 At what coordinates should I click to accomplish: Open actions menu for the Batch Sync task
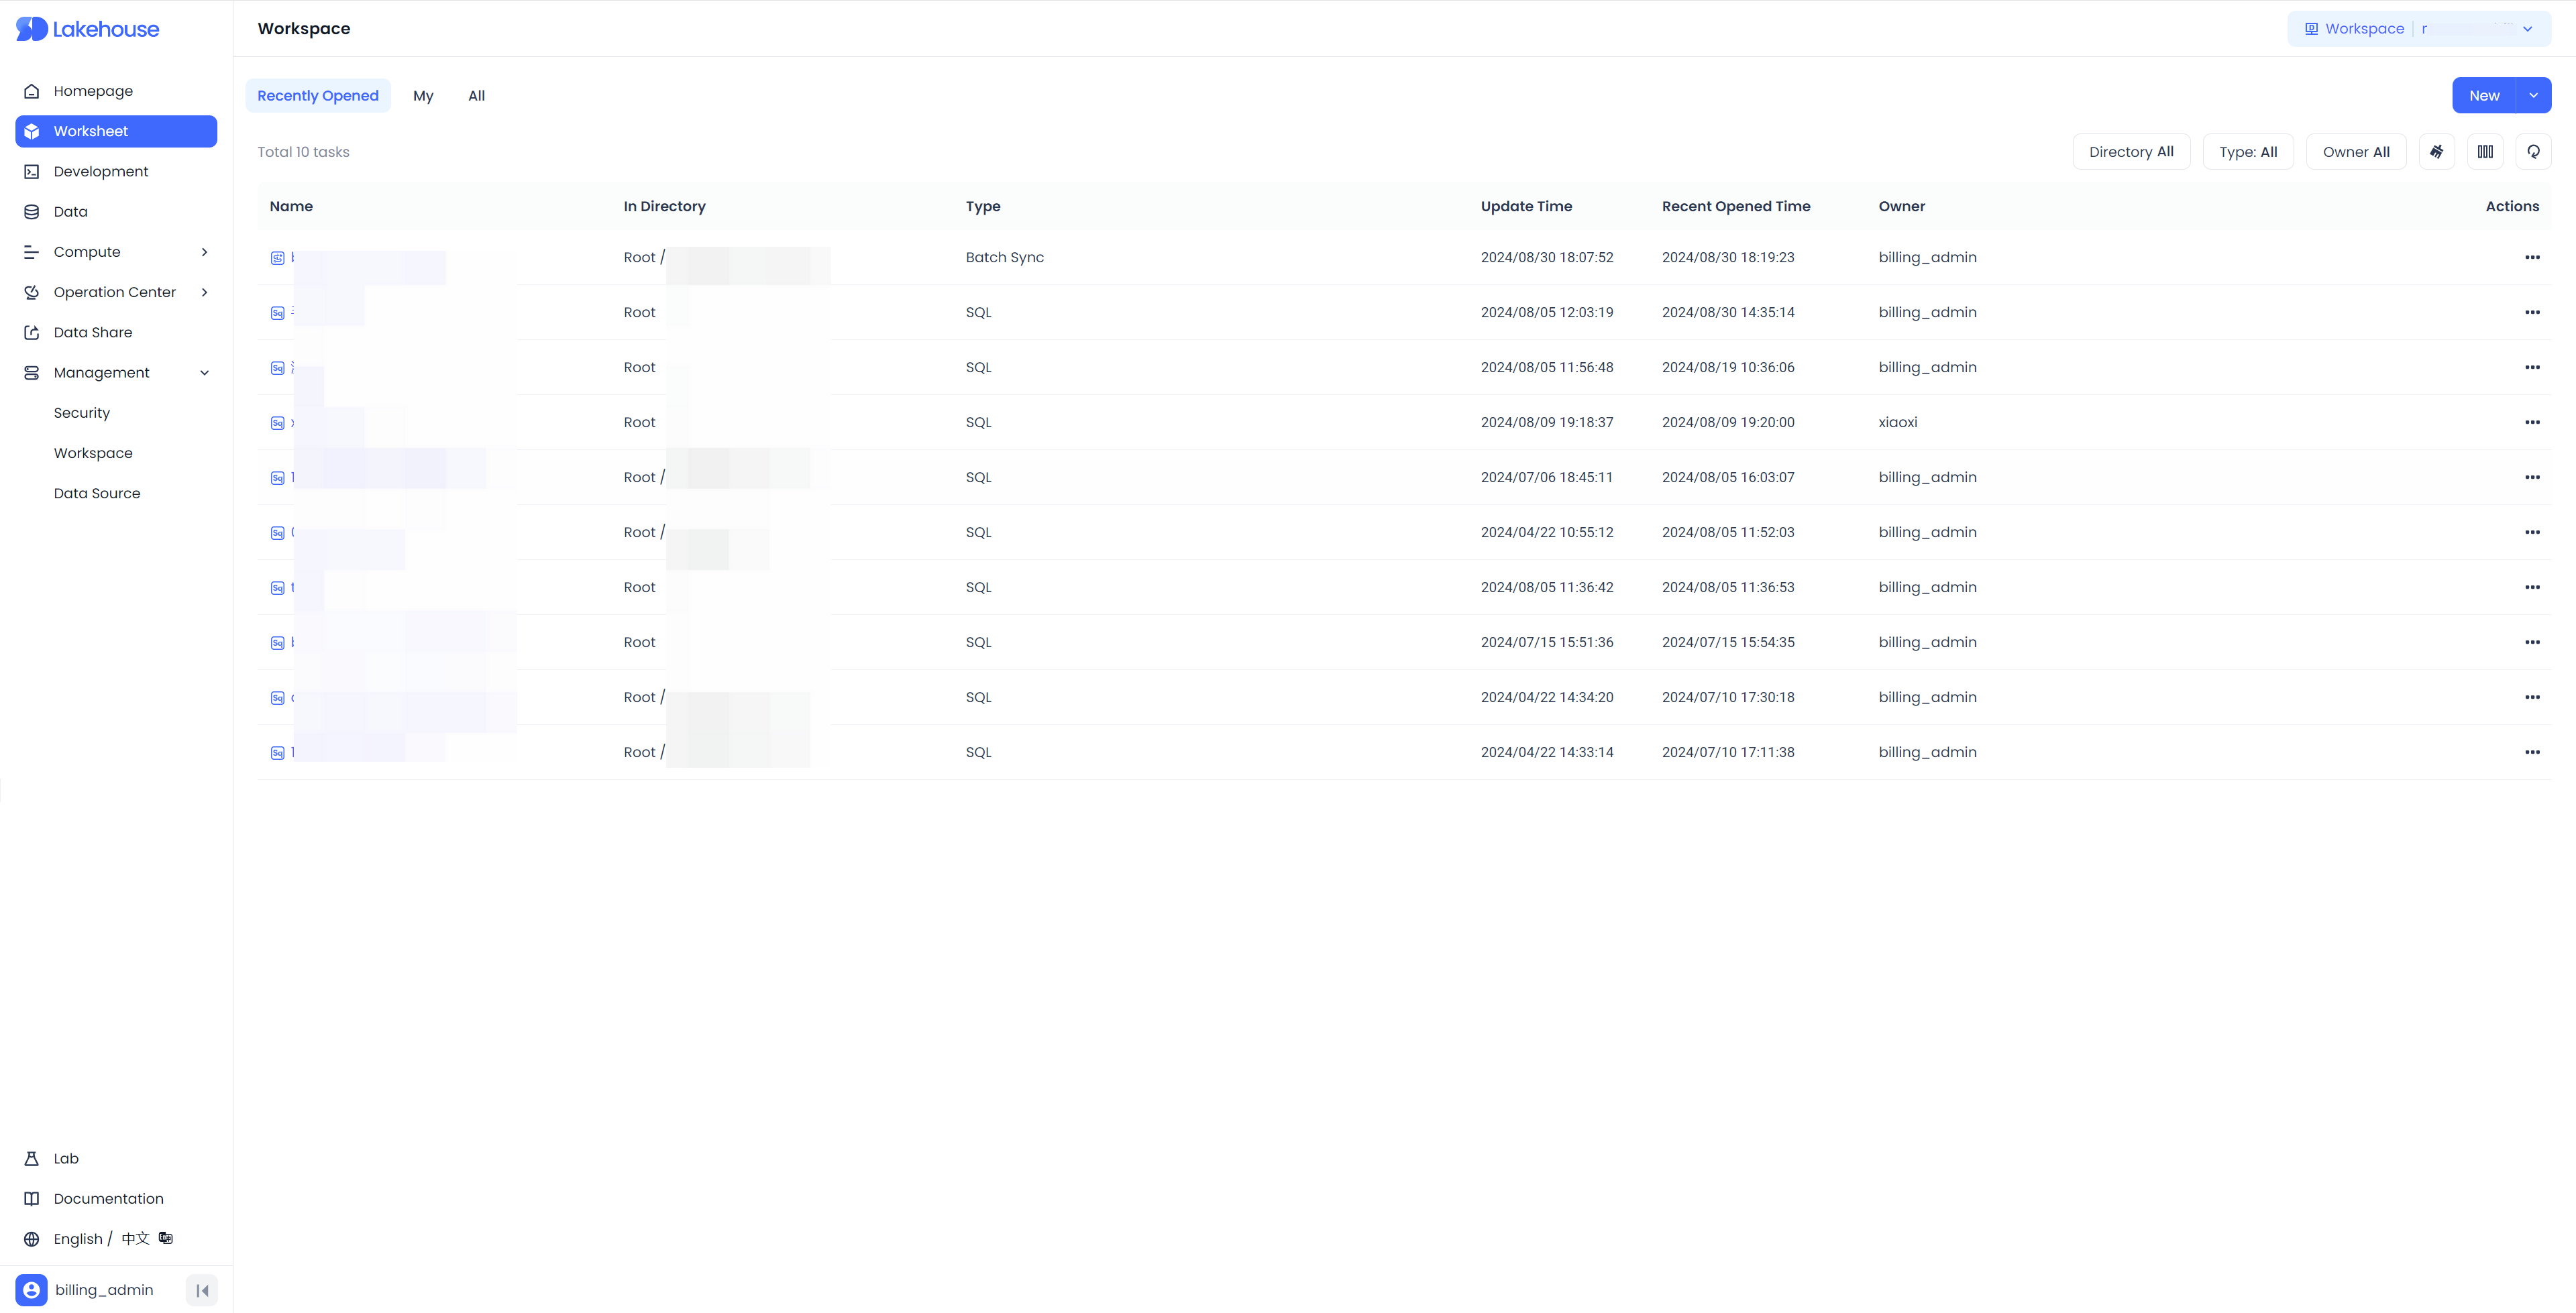2531,257
